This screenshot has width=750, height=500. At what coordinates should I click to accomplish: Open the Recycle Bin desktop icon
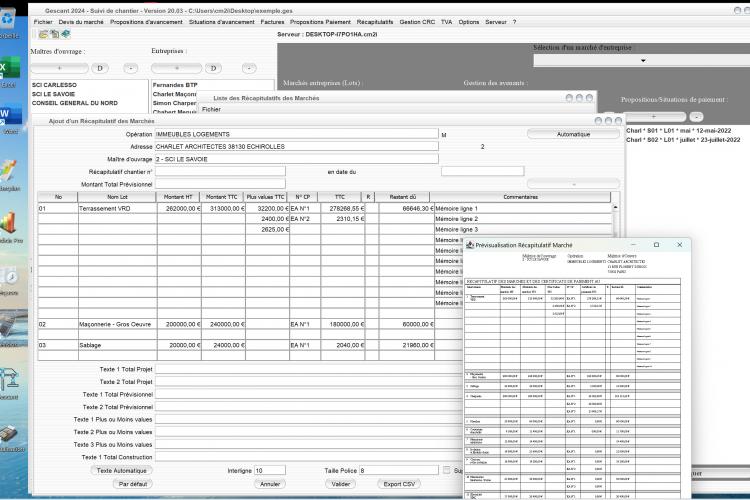point(8,20)
